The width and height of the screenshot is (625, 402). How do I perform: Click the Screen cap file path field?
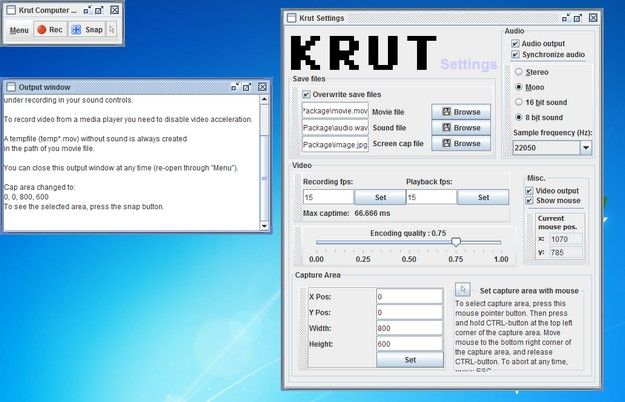tap(335, 145)
